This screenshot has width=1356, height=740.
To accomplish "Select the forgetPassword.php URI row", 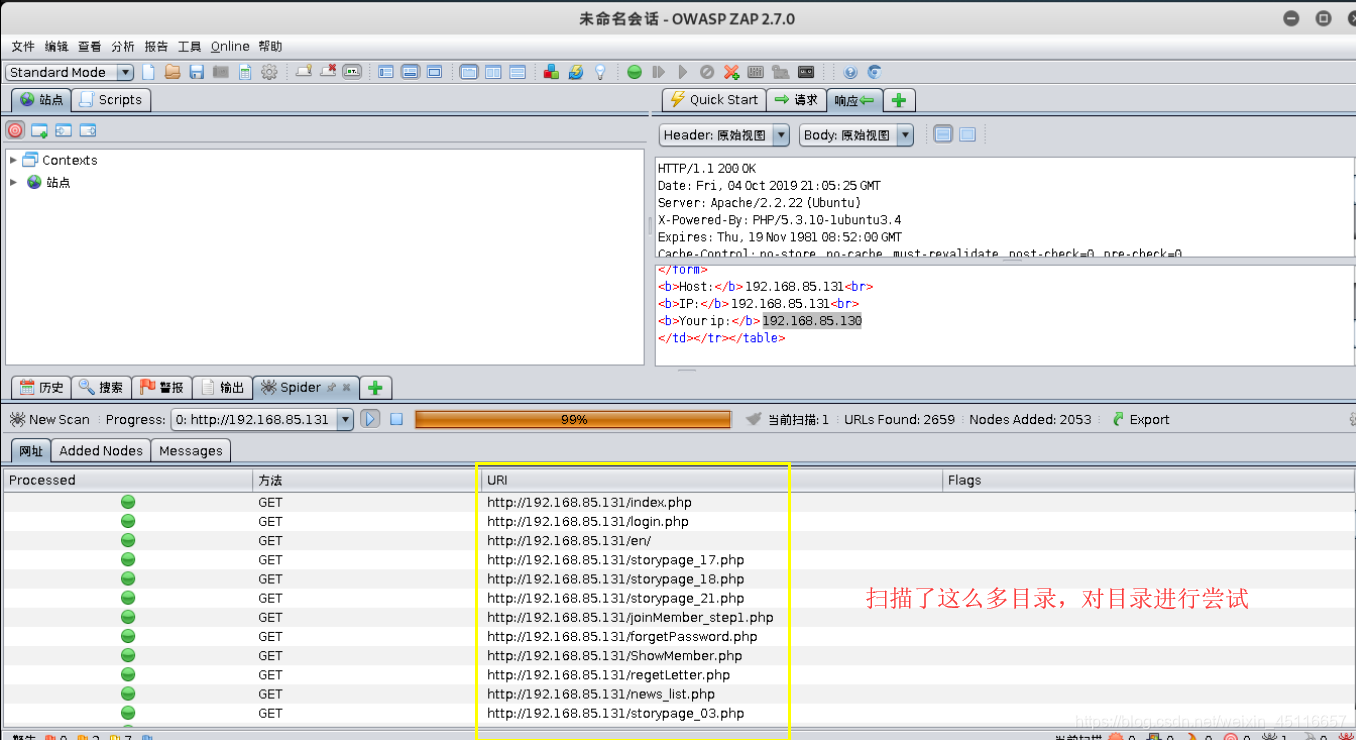I will pyautogui.click(x=678, y=636).
